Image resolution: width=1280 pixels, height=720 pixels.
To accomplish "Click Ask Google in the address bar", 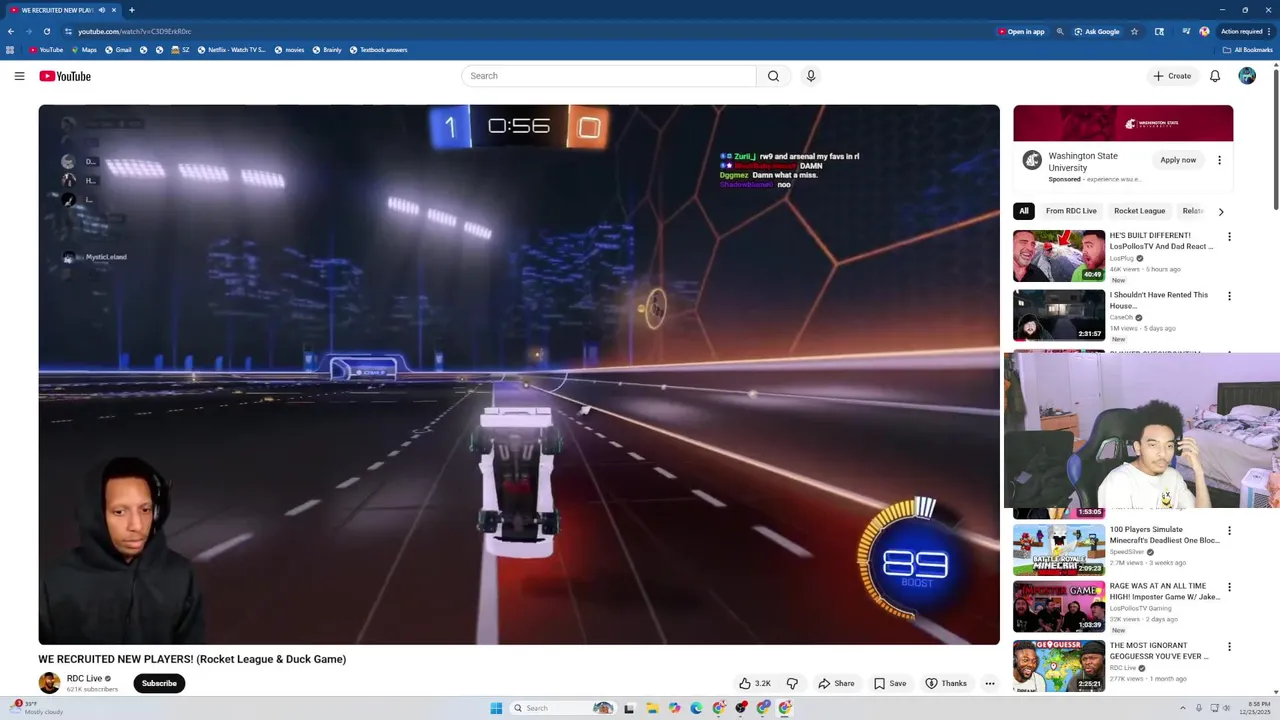I will point(1097,31).
